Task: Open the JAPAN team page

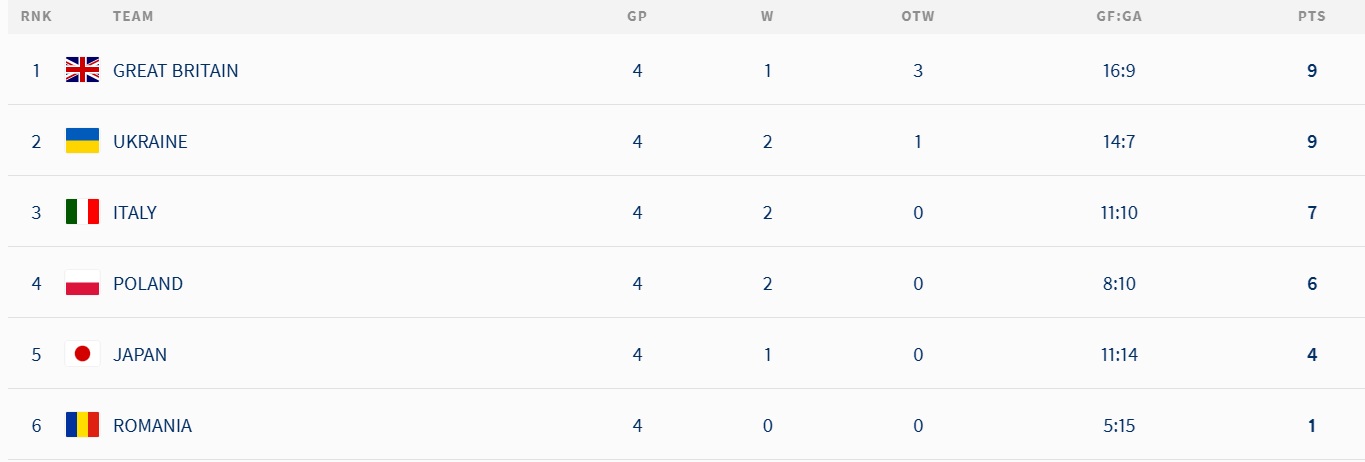Action: (x=140, y=355)
